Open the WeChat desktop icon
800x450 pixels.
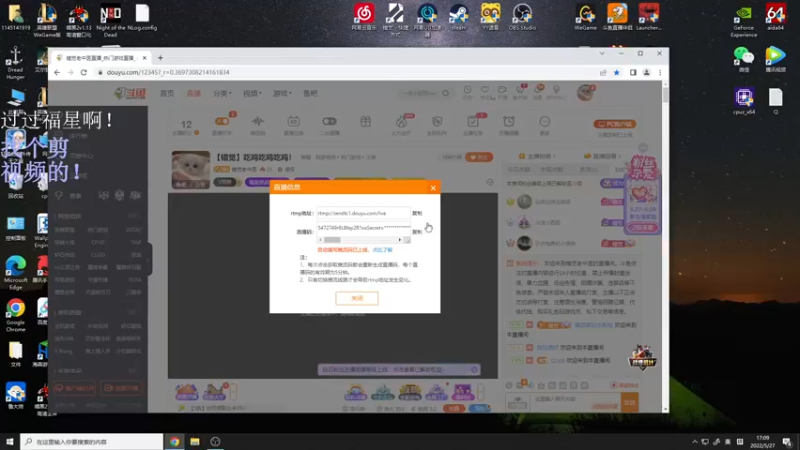click(744, 59)
